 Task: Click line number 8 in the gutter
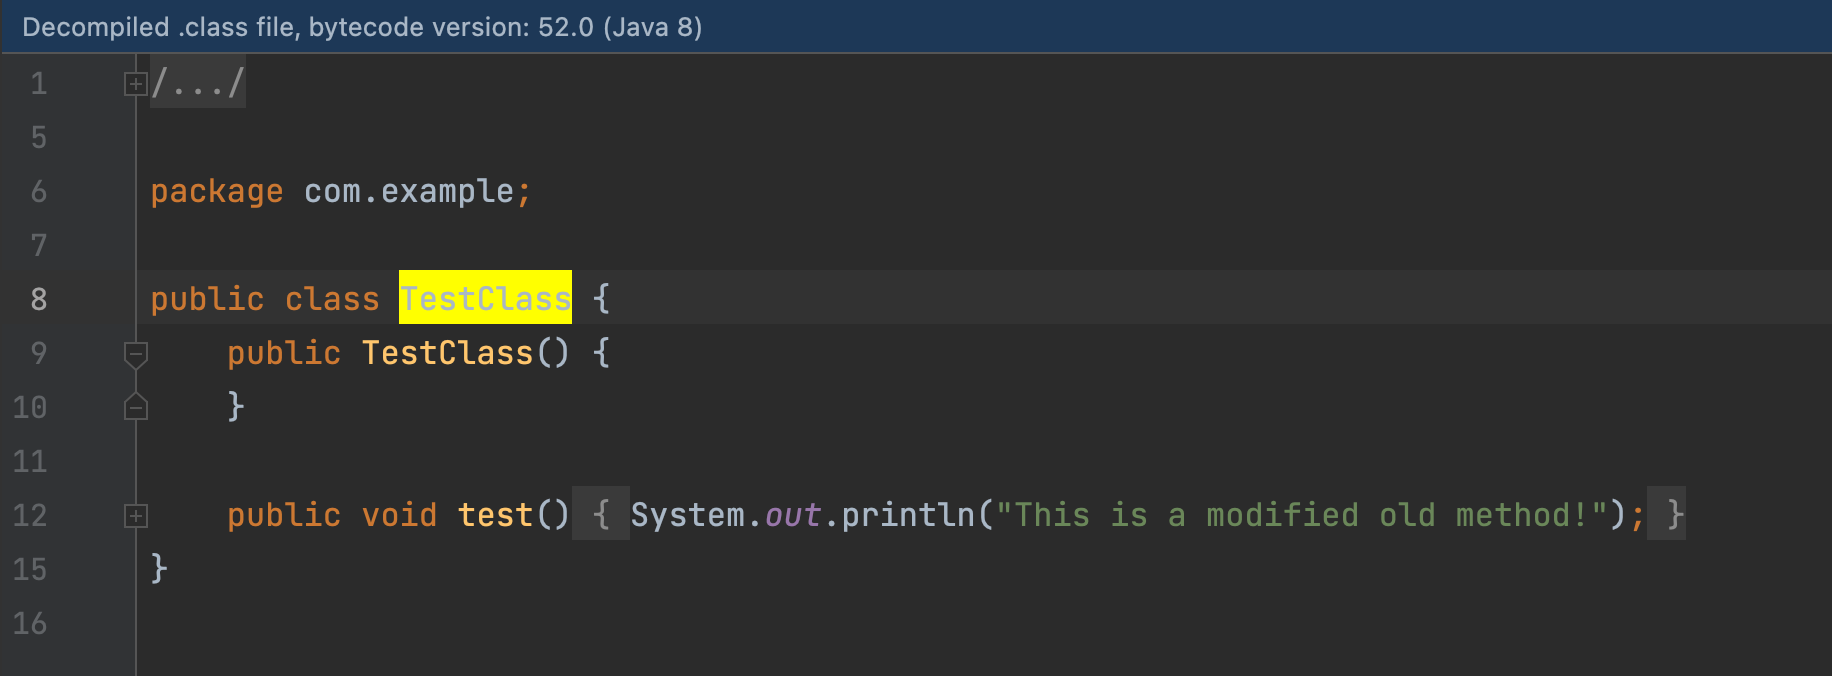(x=38, y=299)
